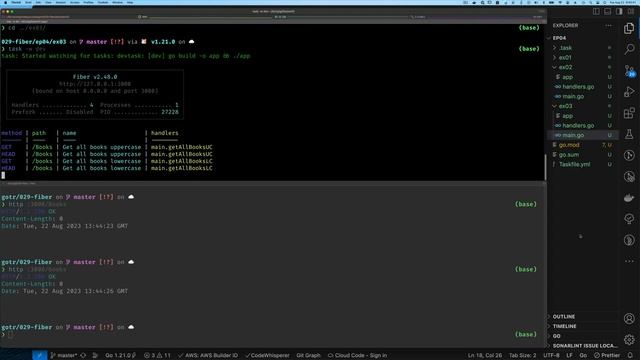
Task: Click CodeWhisperer status item
Action: [x=267, y=356]
